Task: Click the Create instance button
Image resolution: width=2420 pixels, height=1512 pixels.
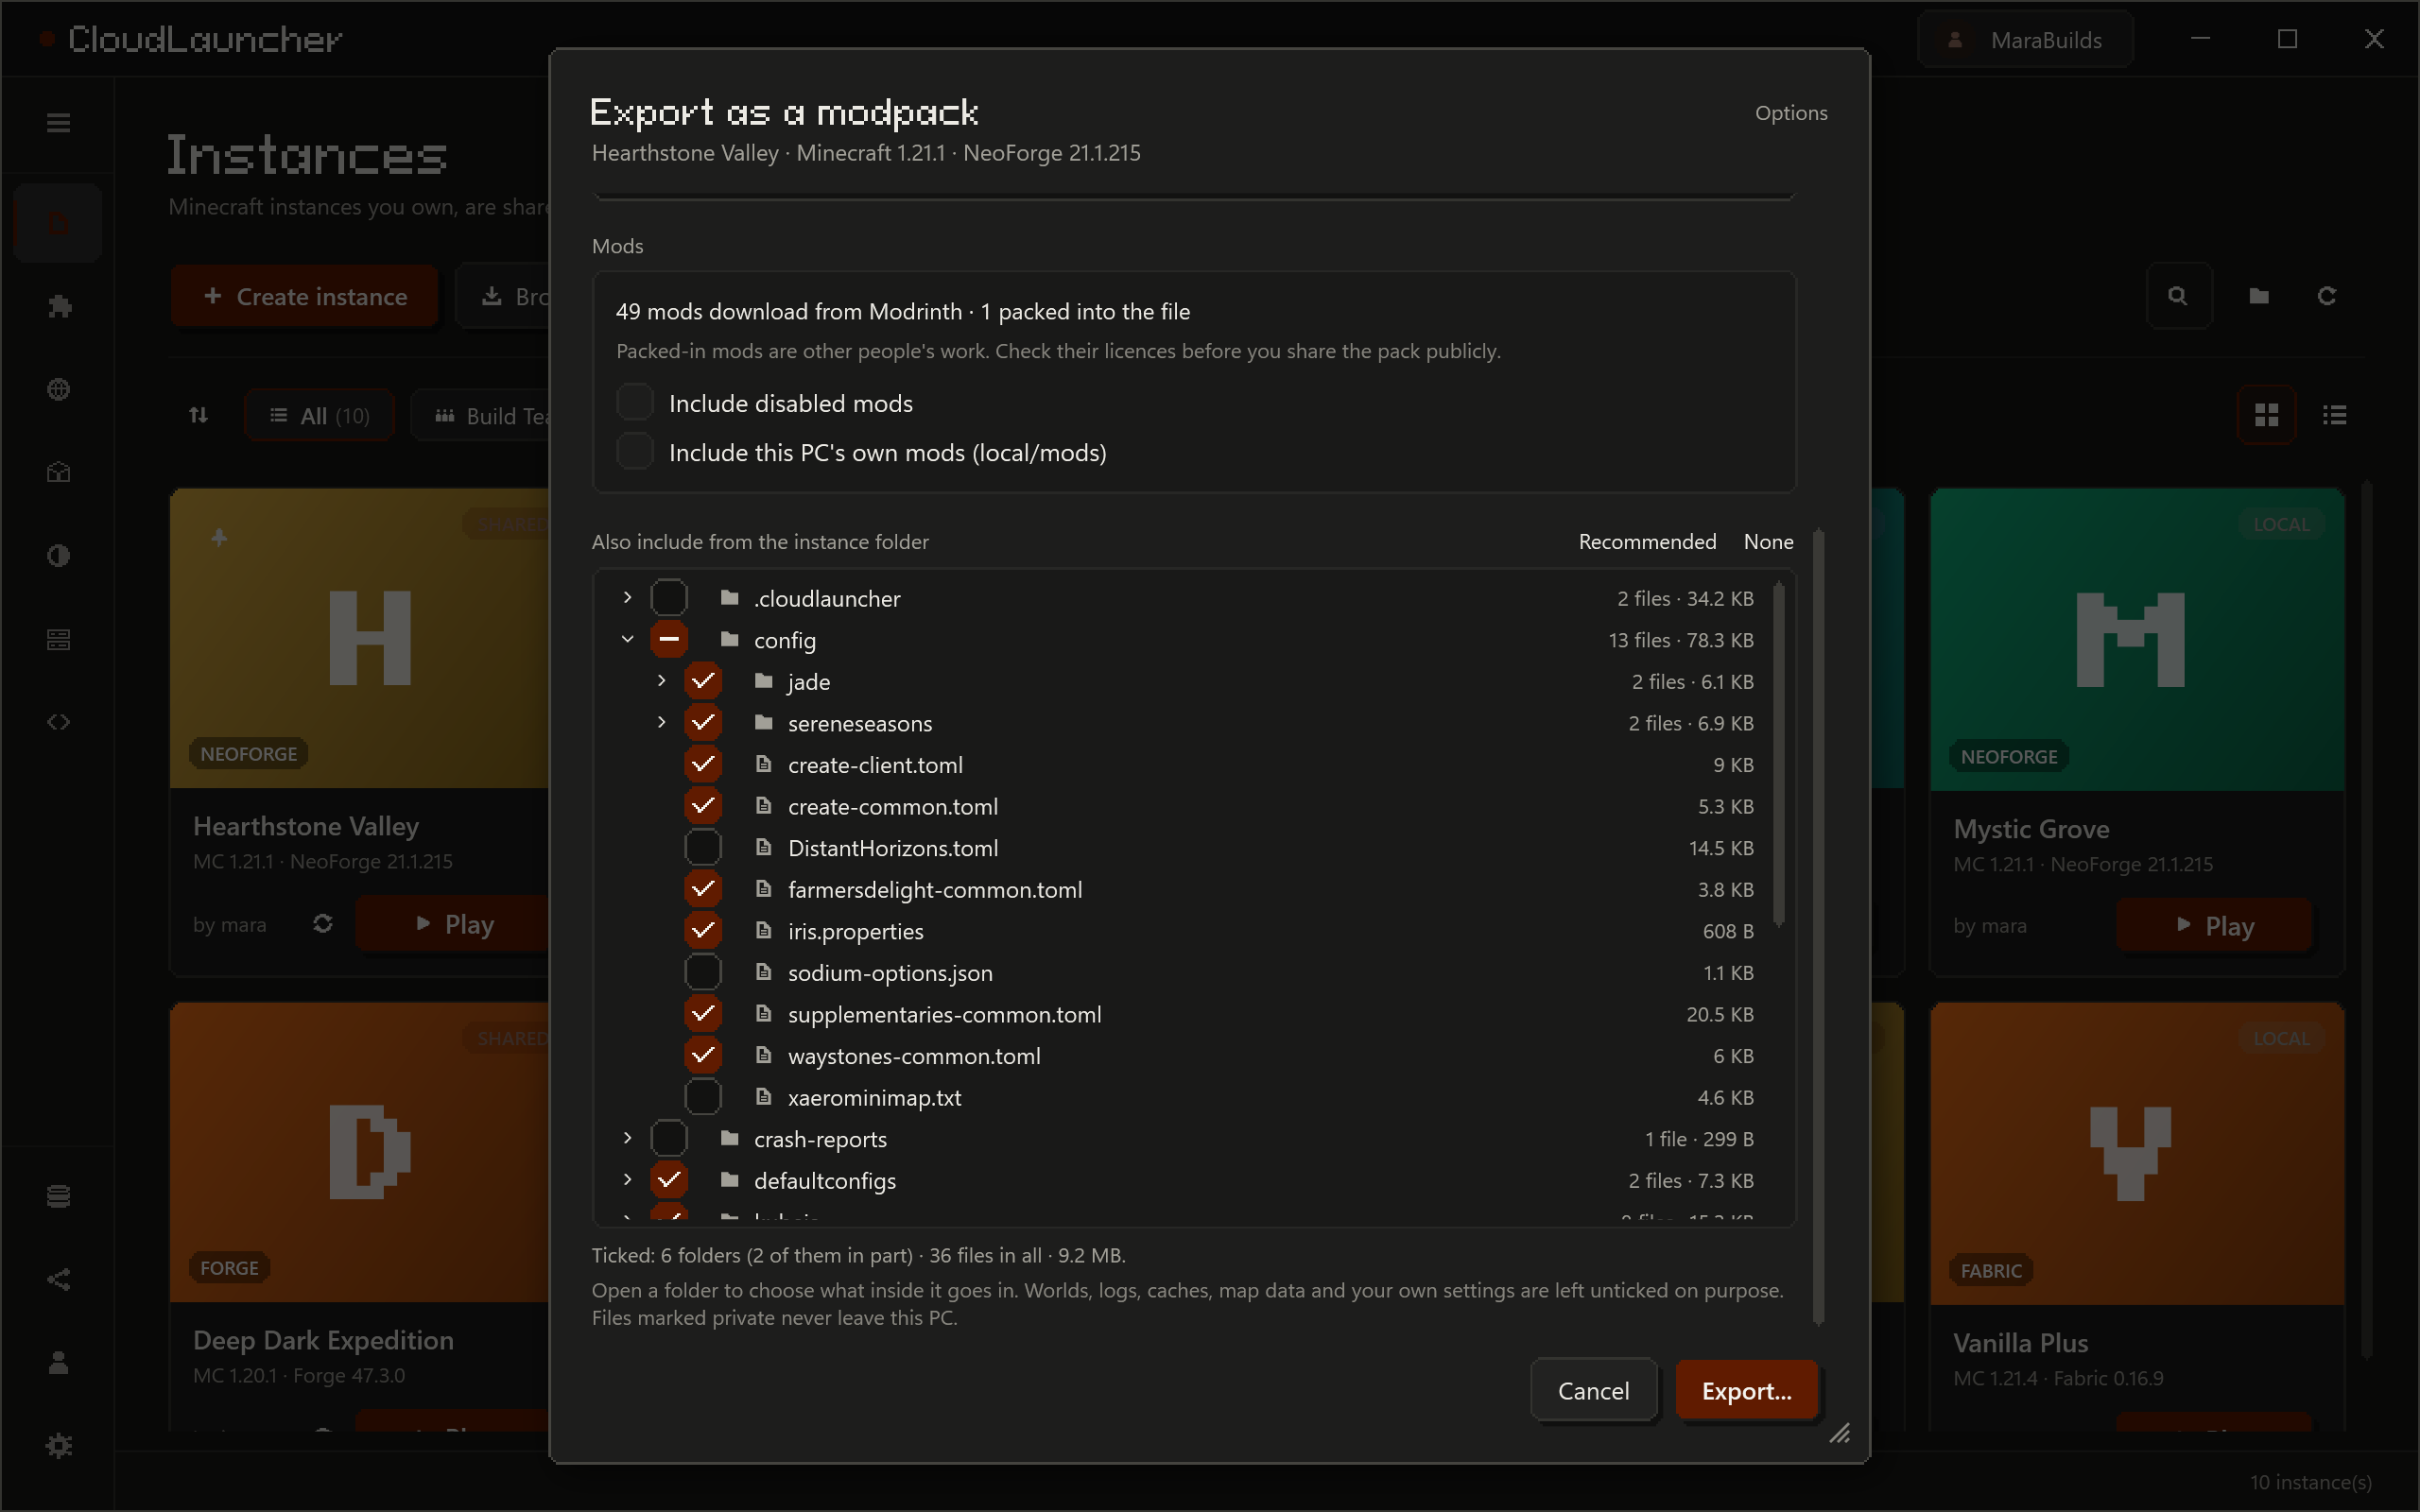Action: tap(305, 296)
